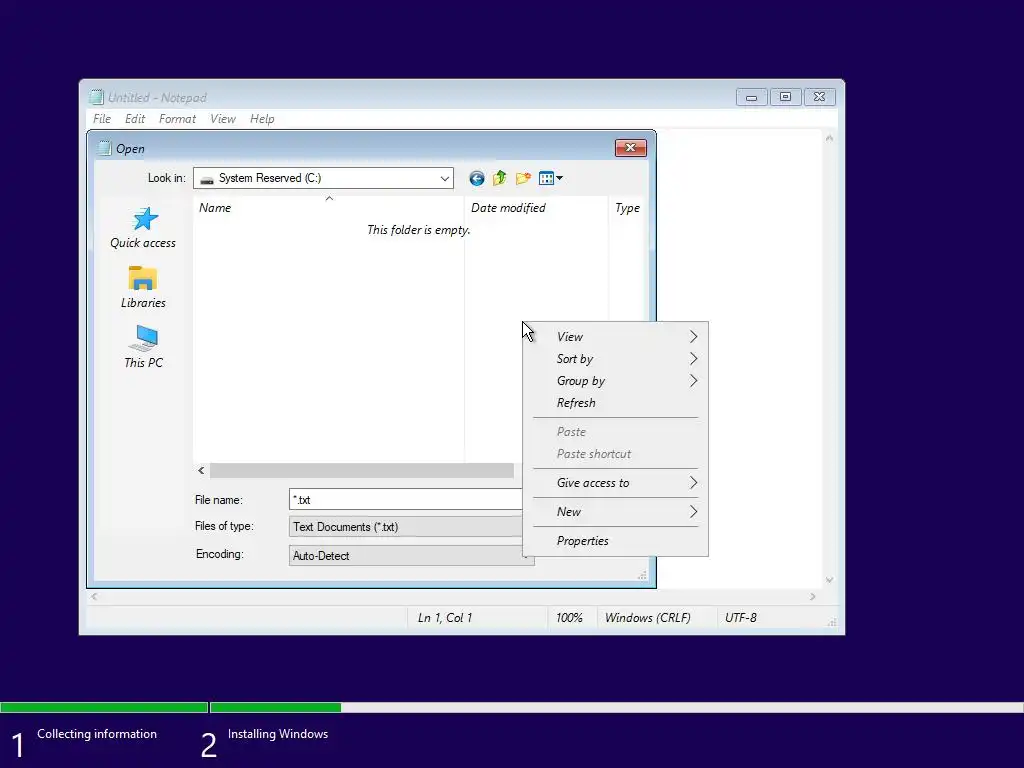Close the Notepad window
1024x768 pixels.
click(x=820, y=97)
